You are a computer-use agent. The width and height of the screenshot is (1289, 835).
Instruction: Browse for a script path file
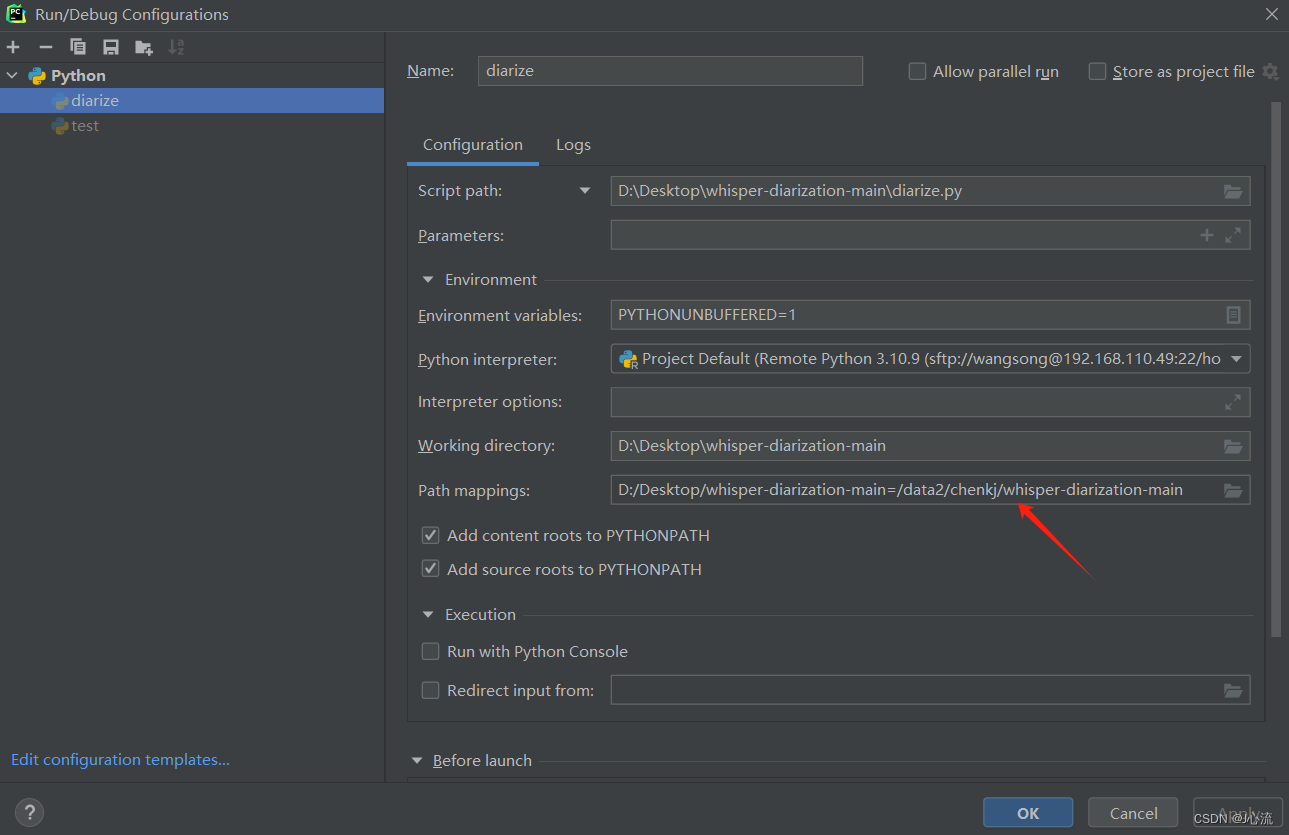(x=1232, y=190)
